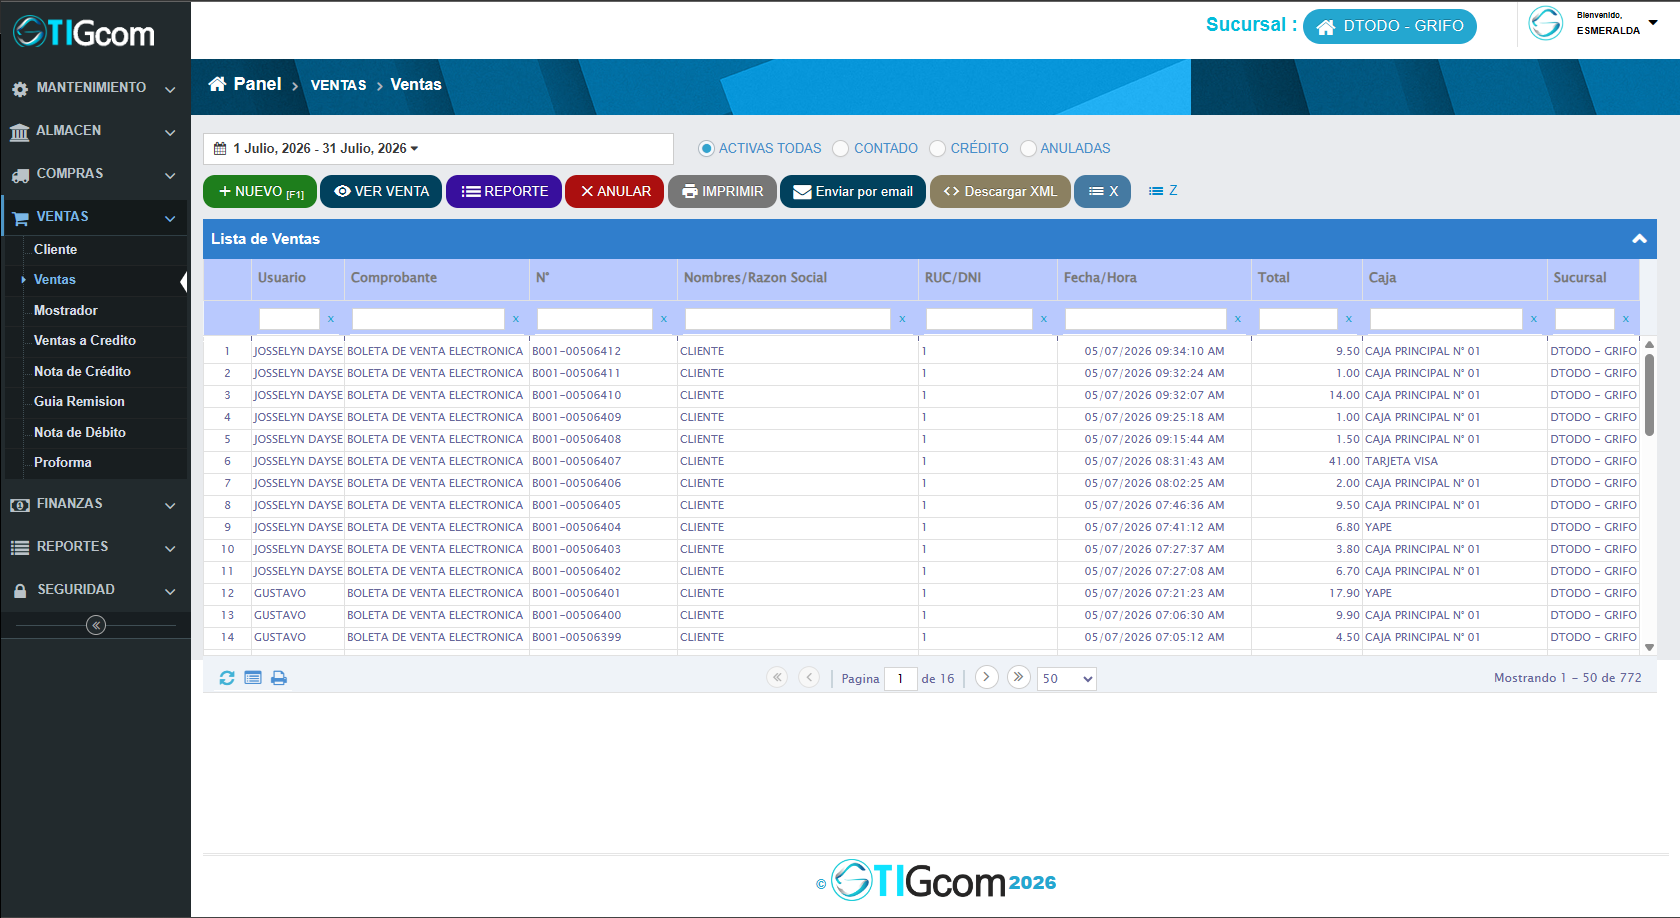Viewport: 1680px width, 918px height.
Task: Click the Fecha/Hora column header
Action: pyautogui.click(x=1154, y=279)
